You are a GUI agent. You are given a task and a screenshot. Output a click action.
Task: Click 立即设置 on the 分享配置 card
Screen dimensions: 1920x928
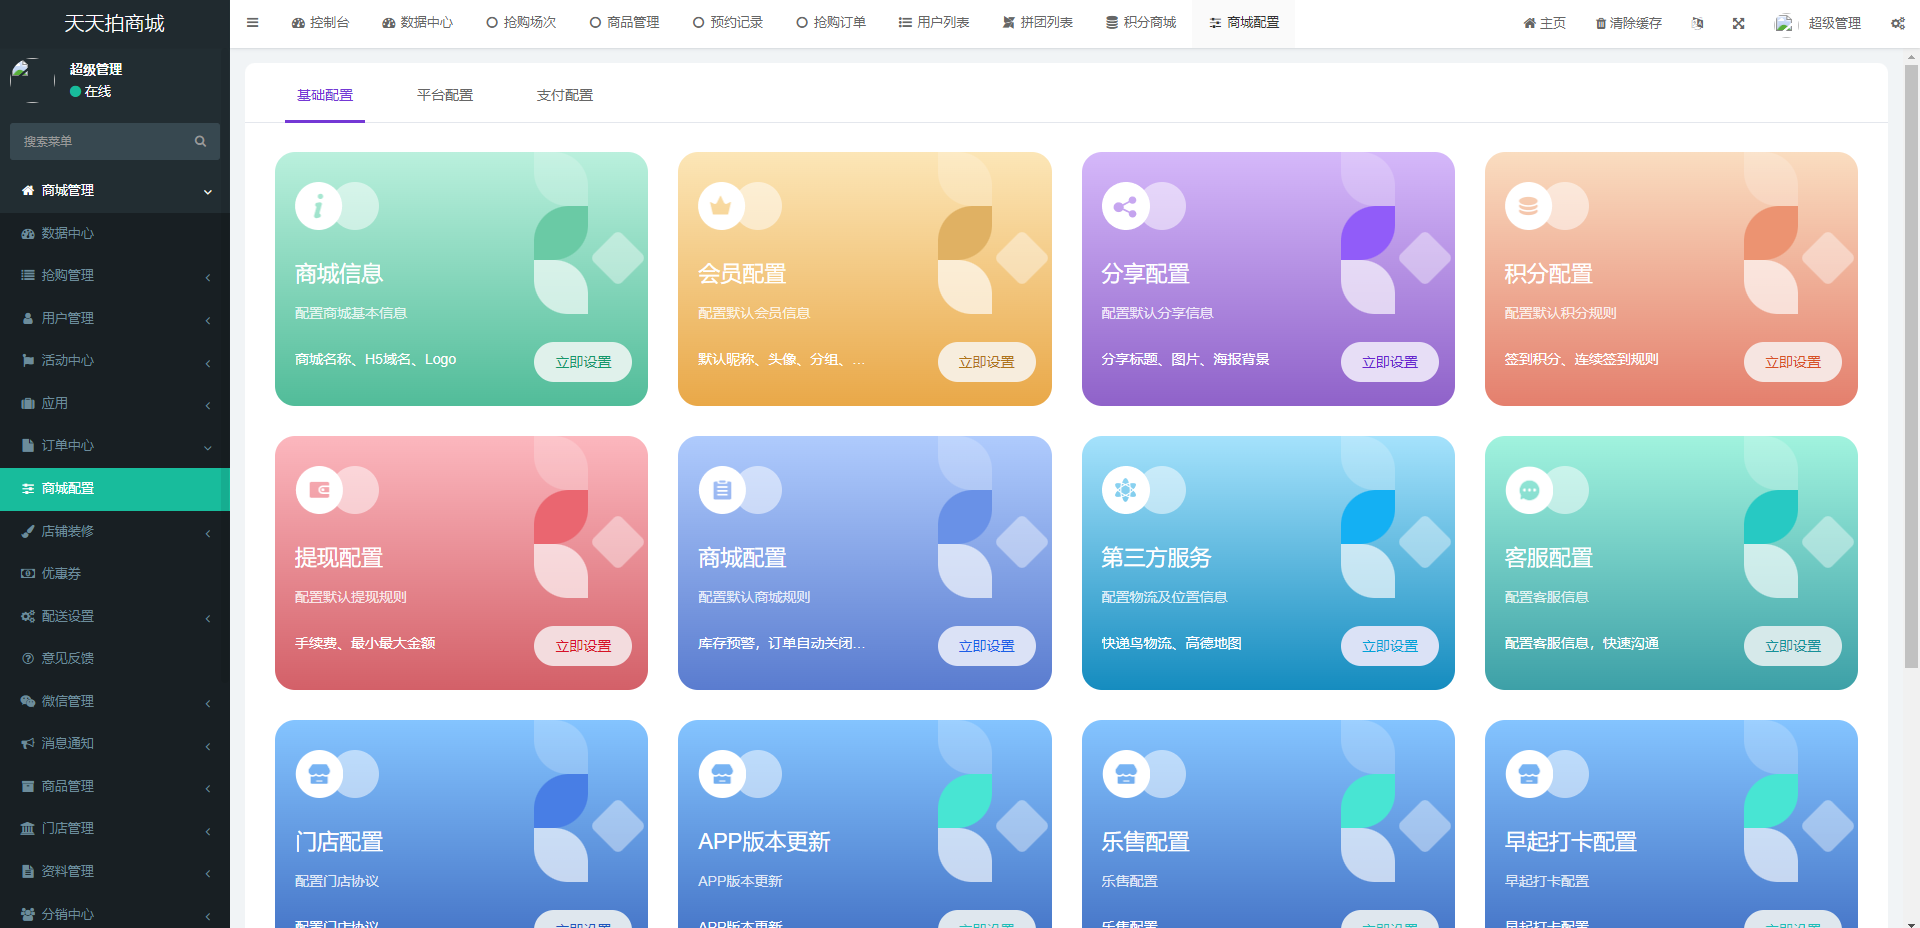(x=1390, y=362)
